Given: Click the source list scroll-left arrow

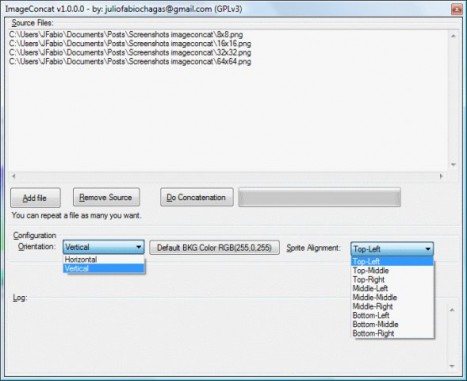Looking at the screenshot, I should (14, 176).
